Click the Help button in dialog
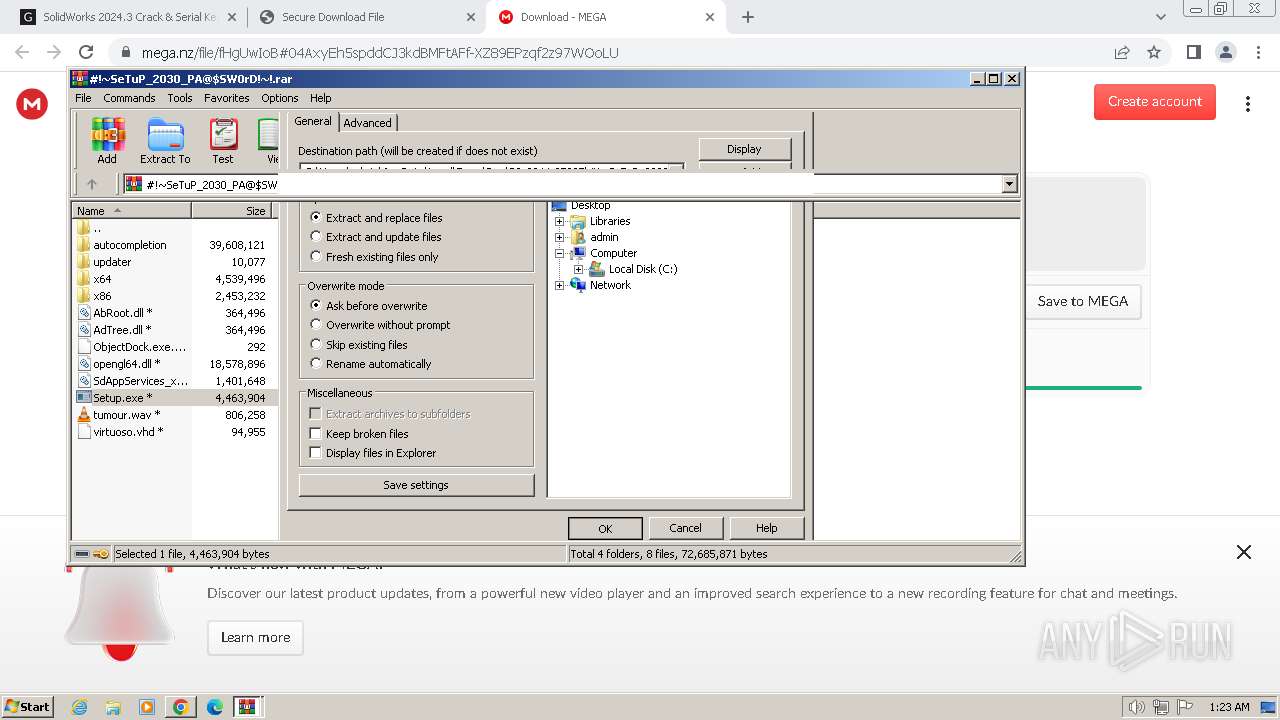This screenshot has width=1280, height=720. (767, 528)
